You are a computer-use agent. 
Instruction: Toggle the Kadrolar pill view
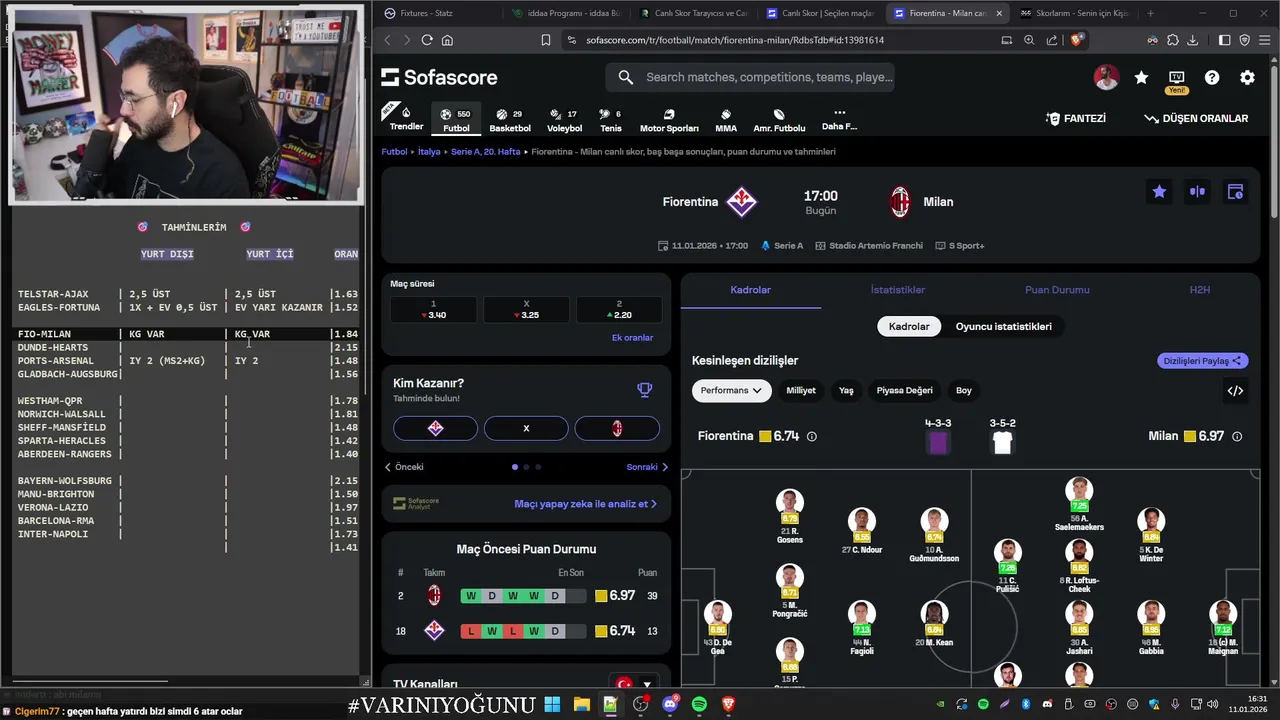909,326
